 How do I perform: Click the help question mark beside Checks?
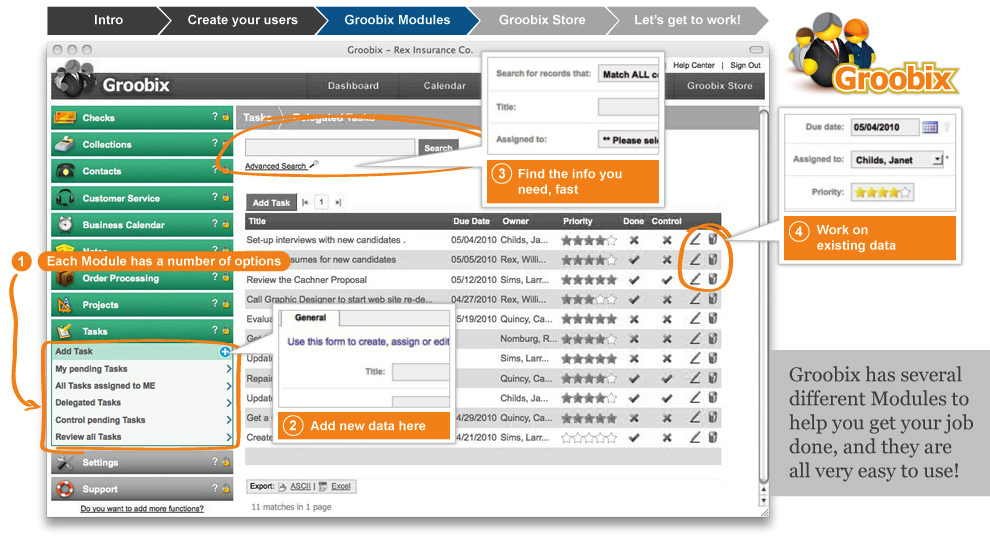pos(215,116)
